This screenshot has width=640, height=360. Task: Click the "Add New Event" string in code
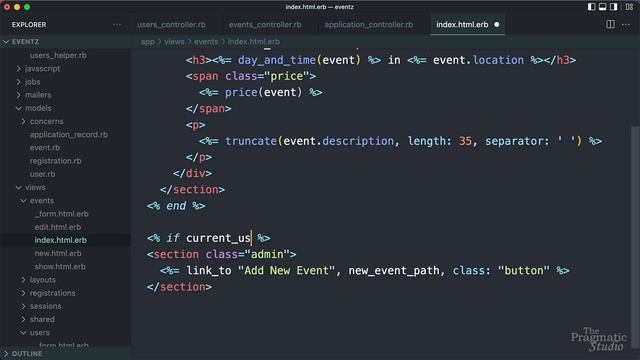click(286, 271)
